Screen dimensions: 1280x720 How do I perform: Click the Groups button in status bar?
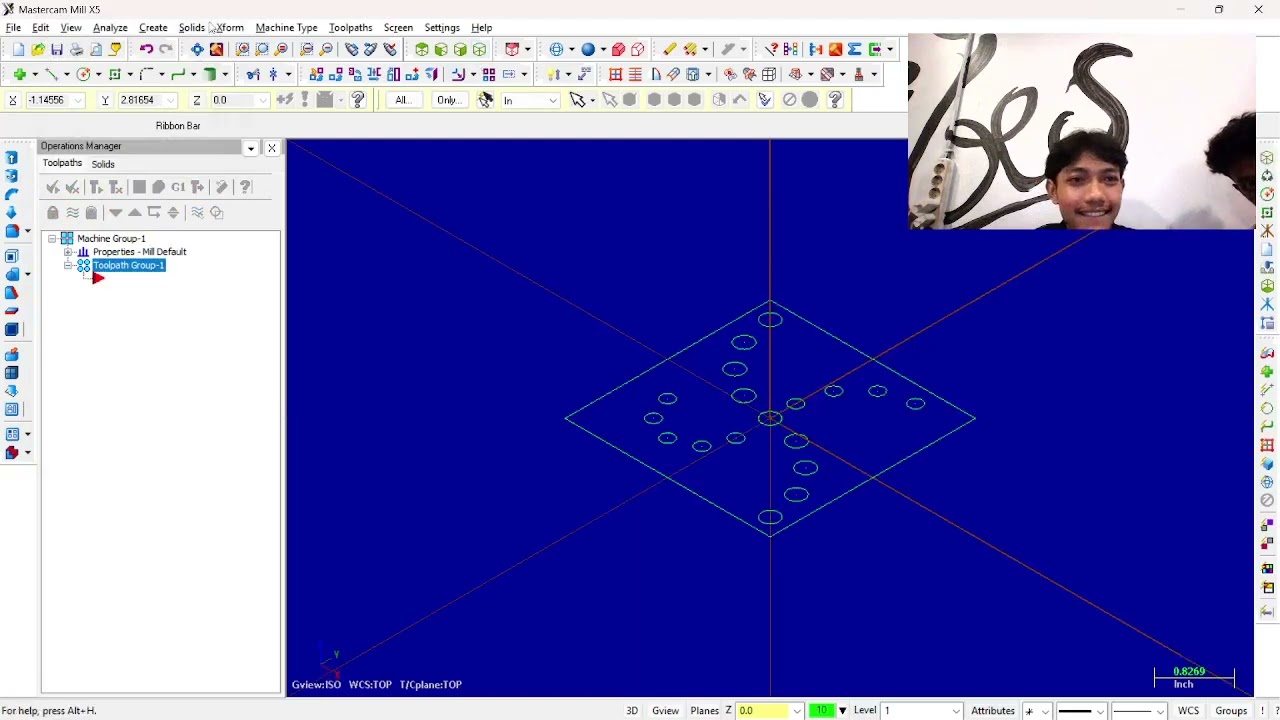click(x=1231, y=711)
